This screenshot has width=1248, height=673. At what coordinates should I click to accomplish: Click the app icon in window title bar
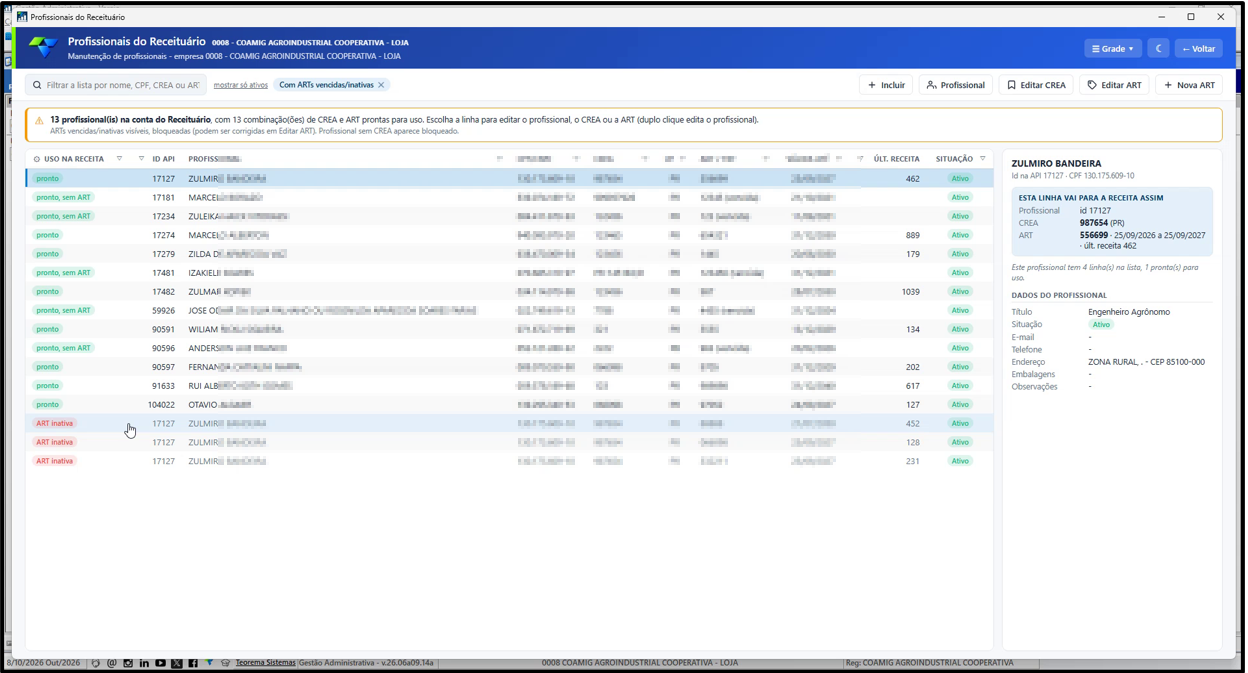tap(22, 17)
